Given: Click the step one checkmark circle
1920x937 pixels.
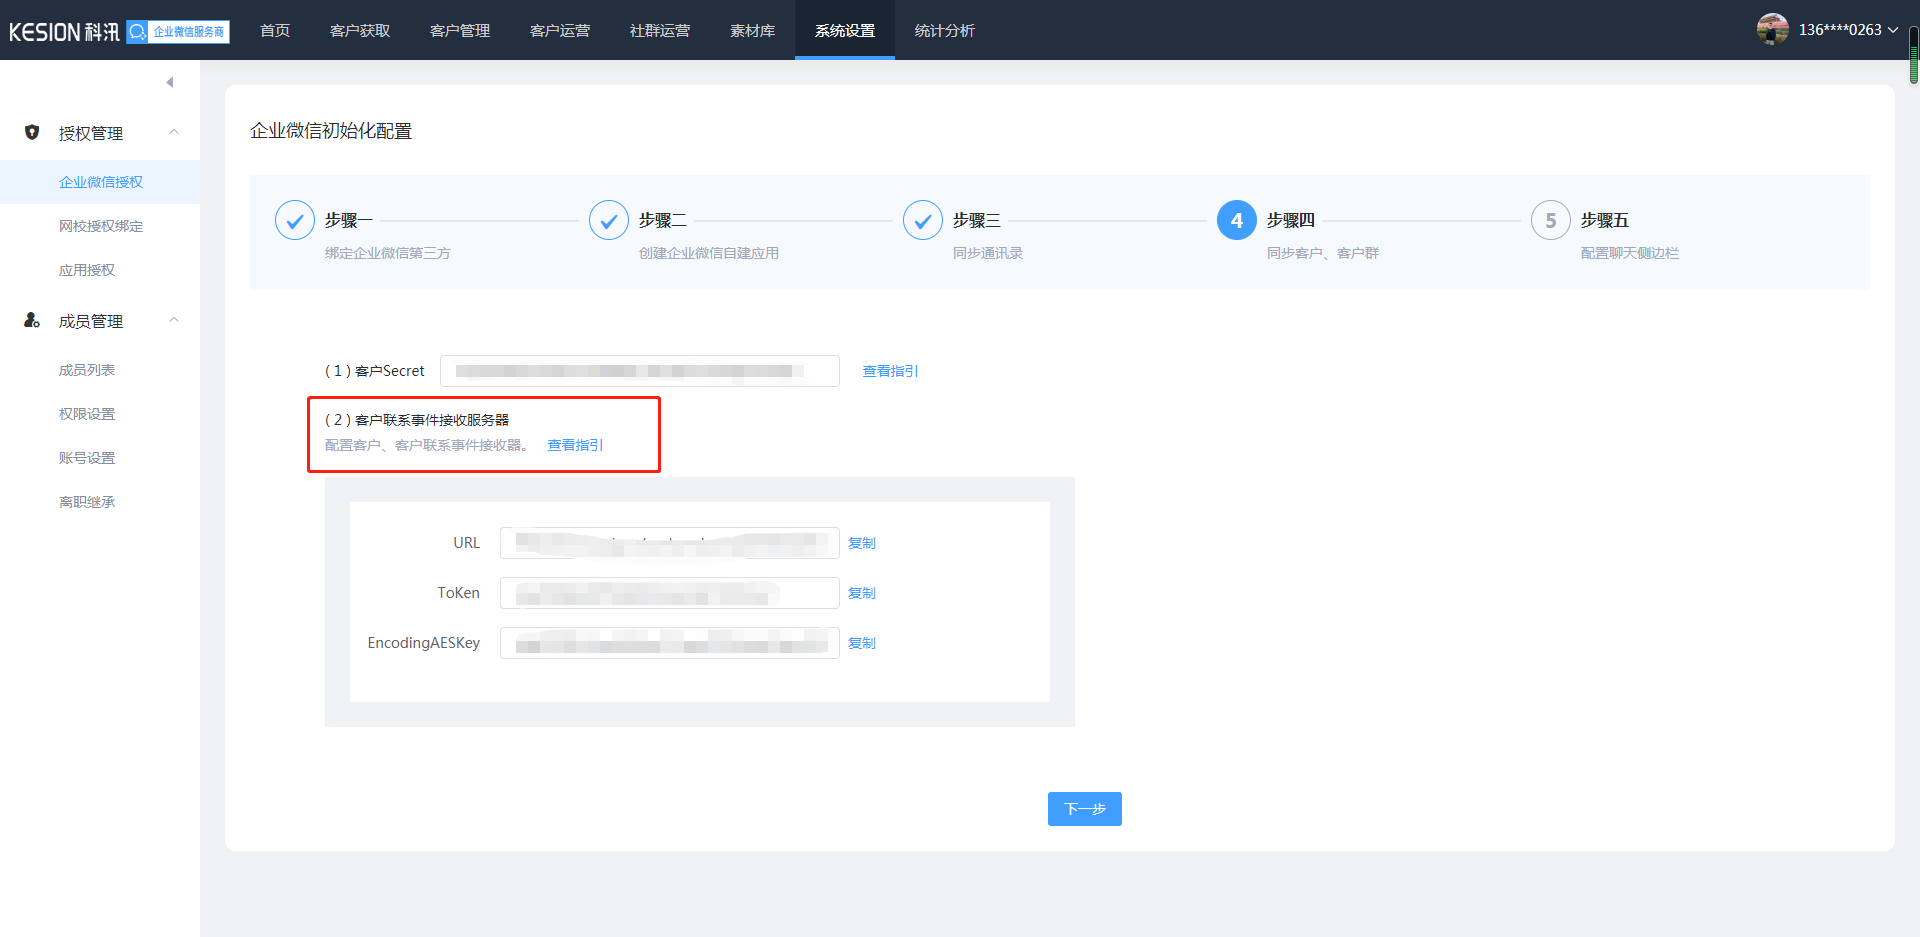Looking at the screenshot, I should coord(295,220).
